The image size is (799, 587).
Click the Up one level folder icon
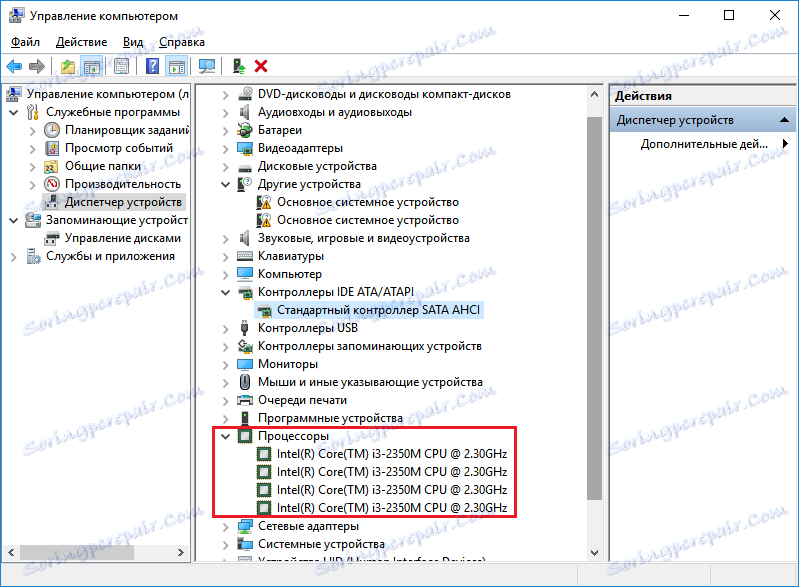pos(68,66)
